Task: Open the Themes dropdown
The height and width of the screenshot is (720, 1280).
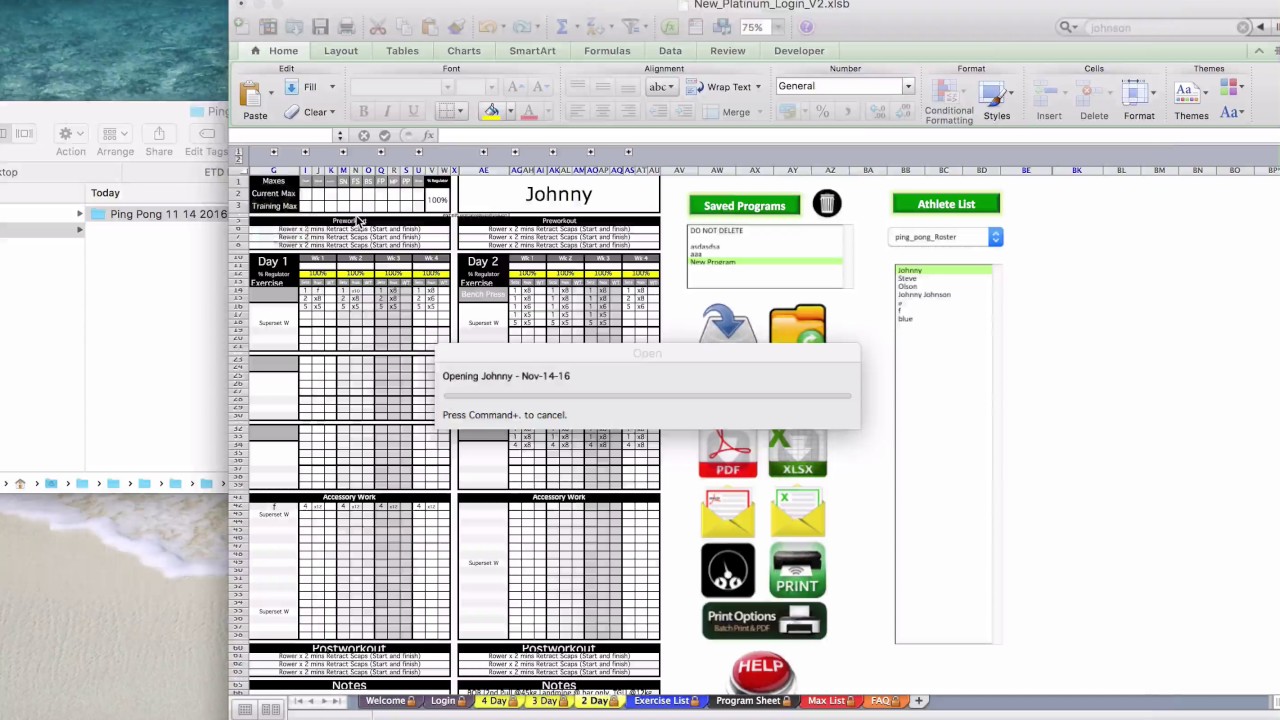Action: [x=1191, y=101]
